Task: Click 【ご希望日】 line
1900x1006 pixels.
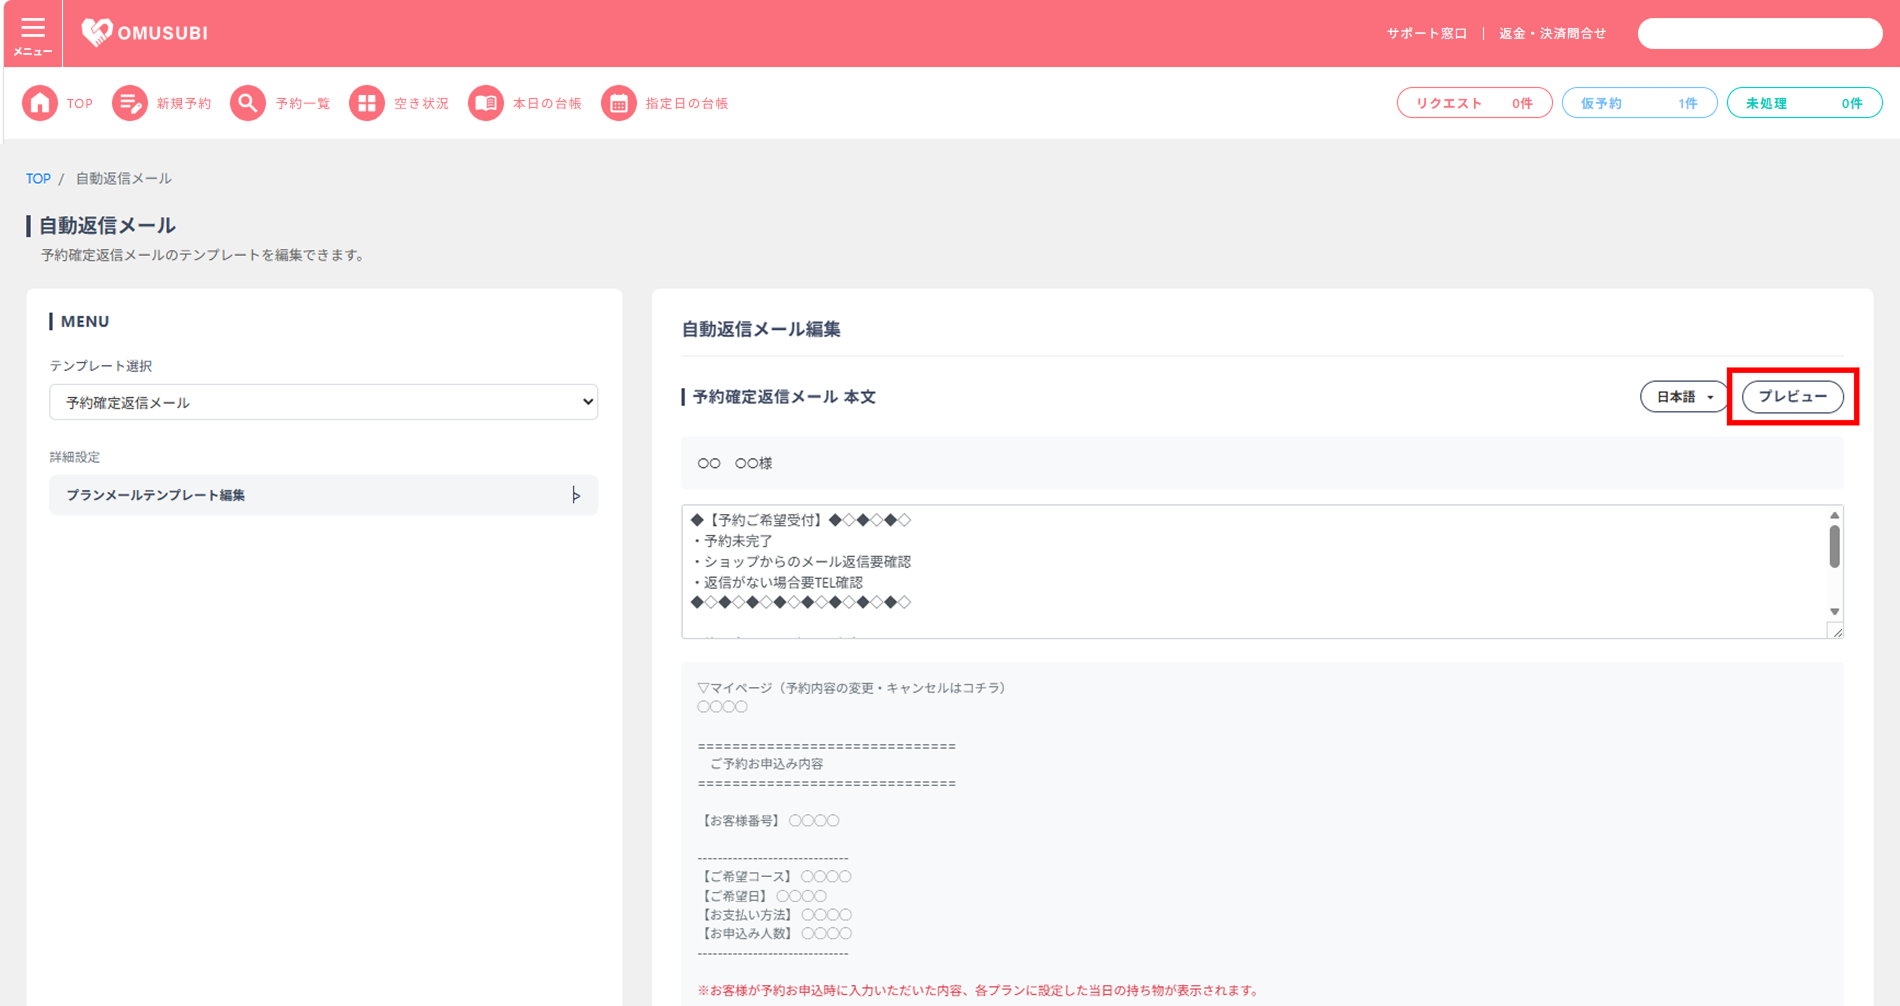Action: pos(762,896)
